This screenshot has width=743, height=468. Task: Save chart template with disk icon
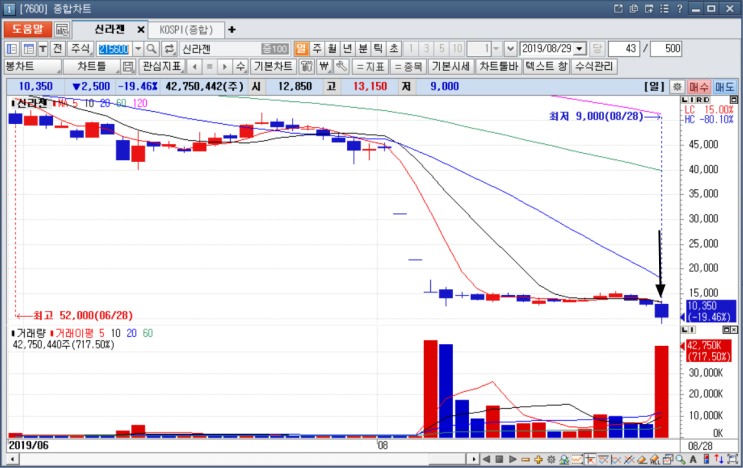[x=128, y=67]
